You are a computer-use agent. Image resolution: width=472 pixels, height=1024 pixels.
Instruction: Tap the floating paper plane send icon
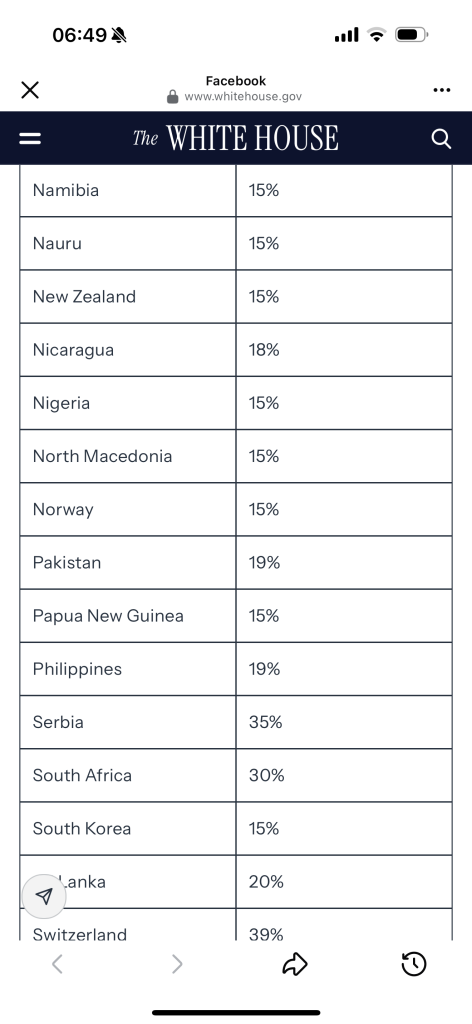44,896
